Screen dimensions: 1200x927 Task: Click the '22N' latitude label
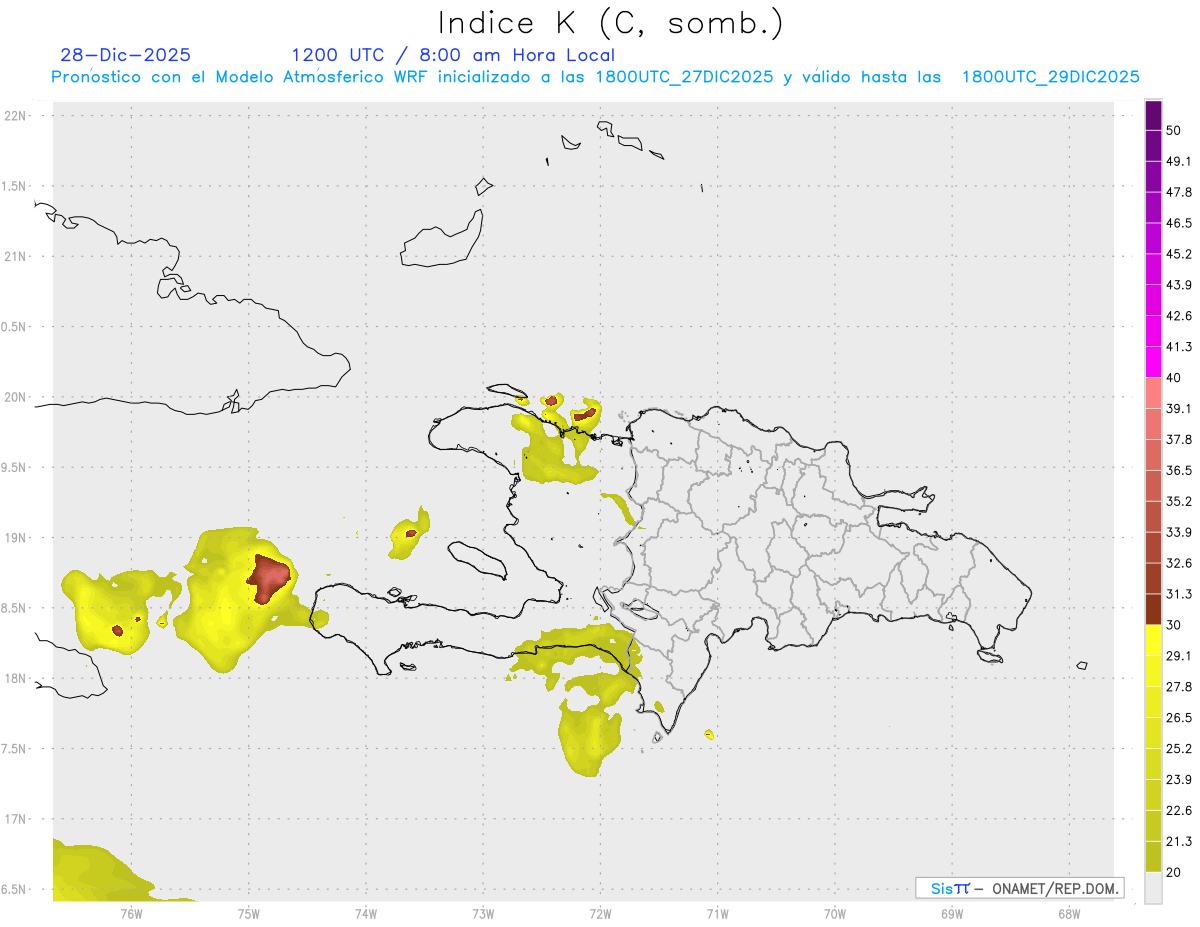15,116
